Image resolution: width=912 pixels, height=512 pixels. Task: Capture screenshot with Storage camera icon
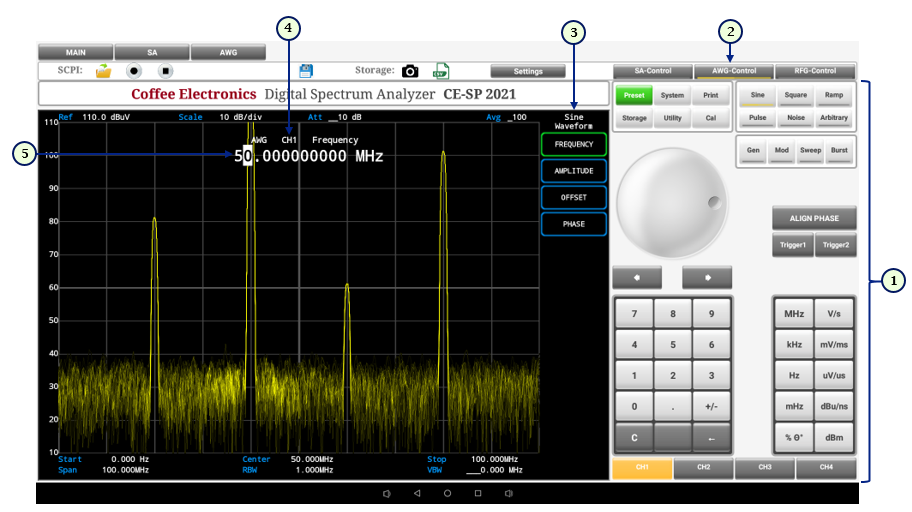410,71
